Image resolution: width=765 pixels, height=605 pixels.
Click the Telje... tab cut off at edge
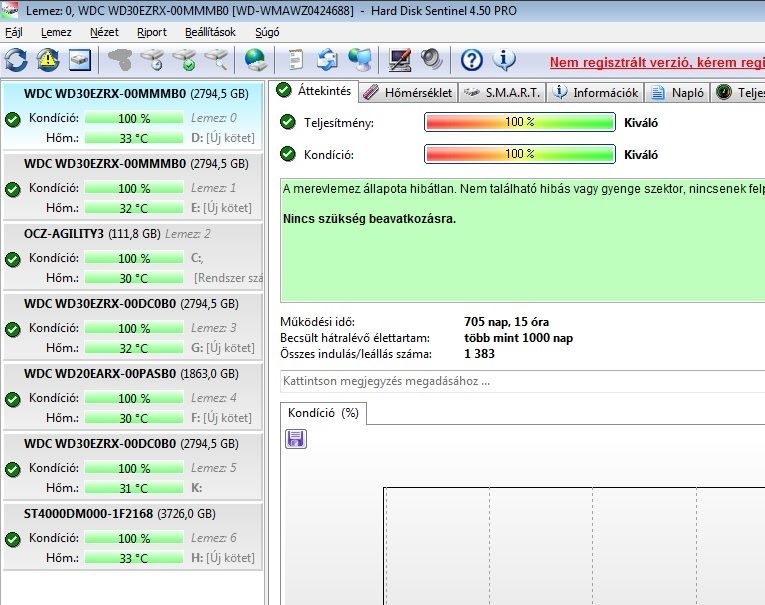[x=738, y=93]
